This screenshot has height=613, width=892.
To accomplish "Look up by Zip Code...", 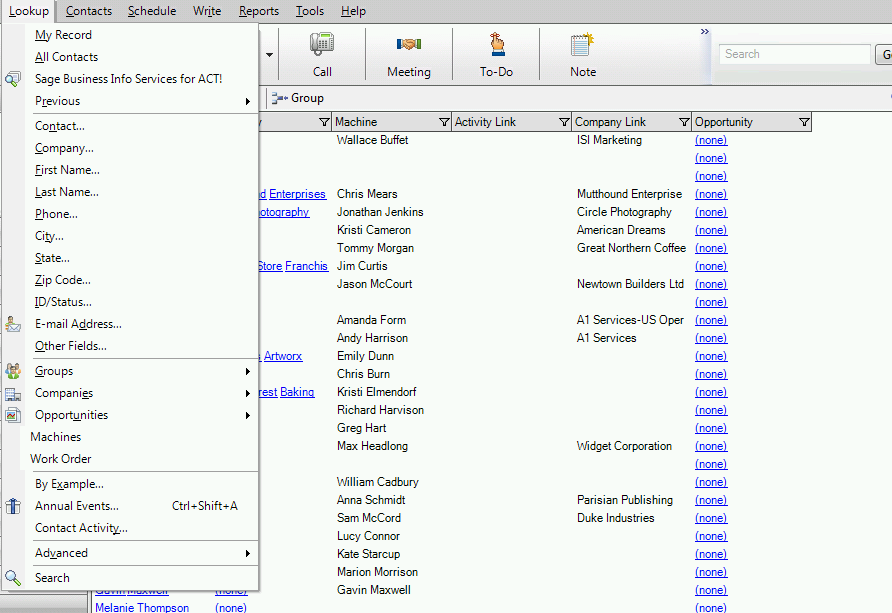I will 63,280.
